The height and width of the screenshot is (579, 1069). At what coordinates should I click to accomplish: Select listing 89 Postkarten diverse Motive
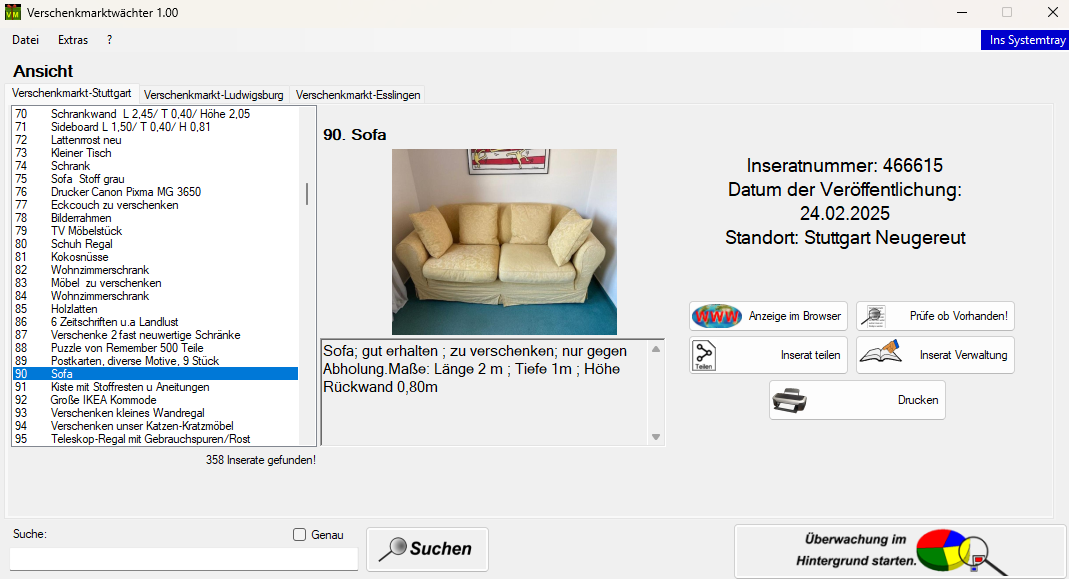pos(155,360)
